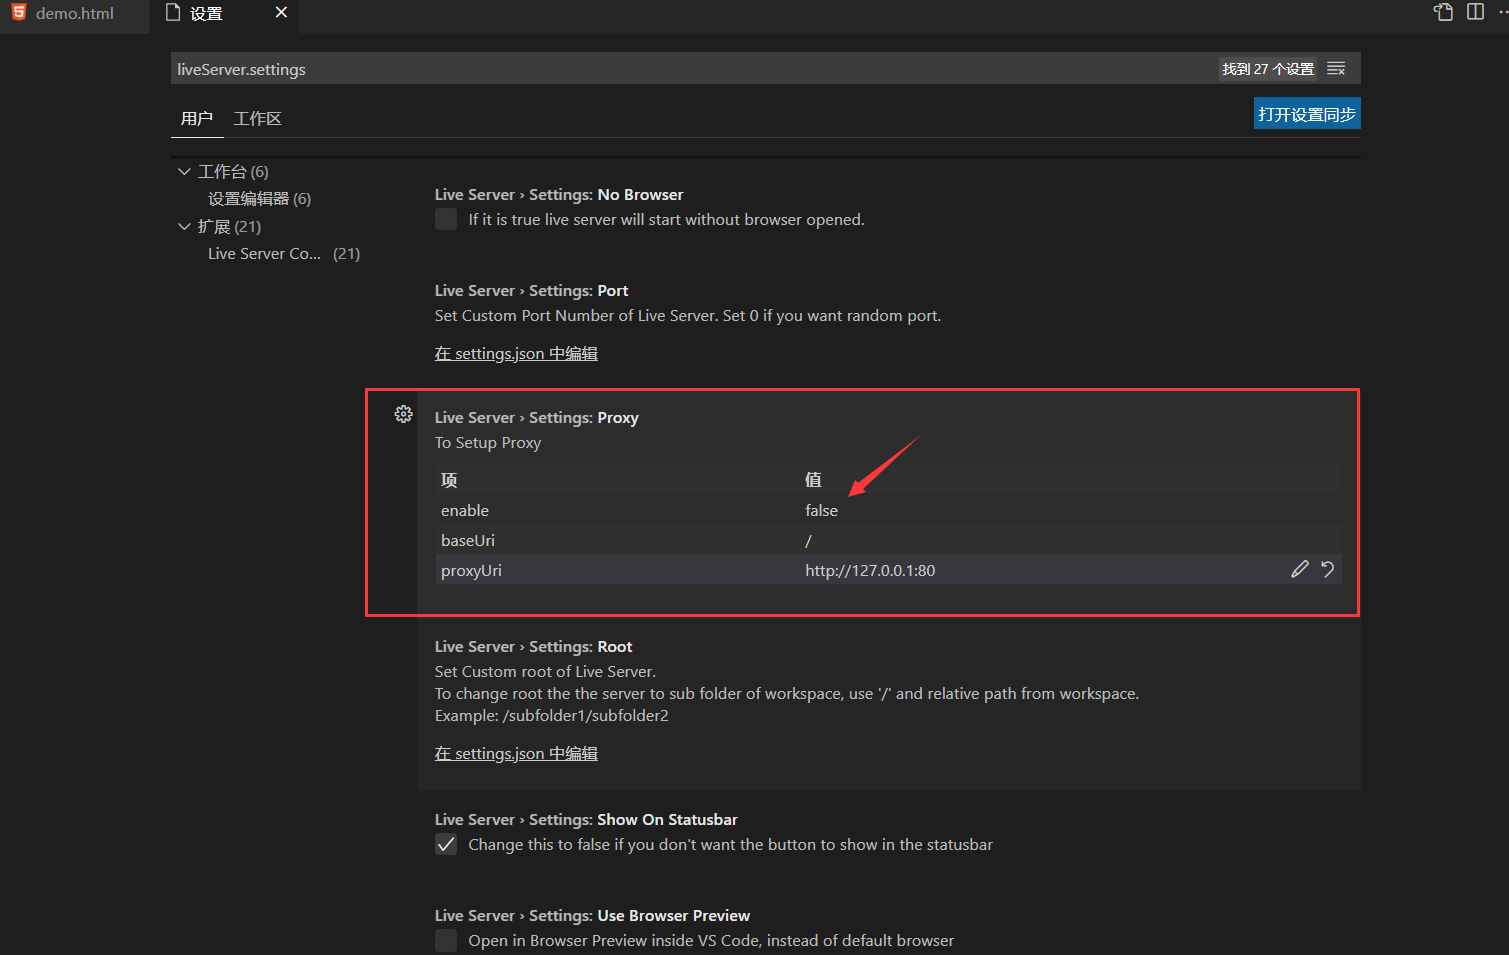Open settings JSON icon in title bar
1509x955 pixels.
click(1443, 12)
